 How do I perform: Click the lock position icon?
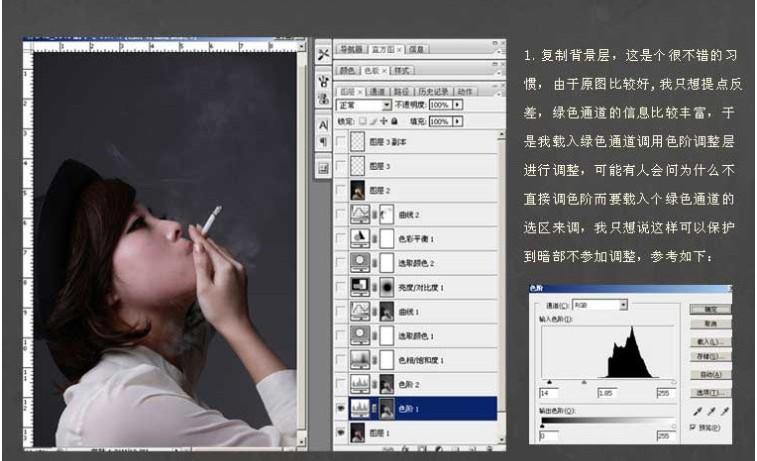click(384, 121)
